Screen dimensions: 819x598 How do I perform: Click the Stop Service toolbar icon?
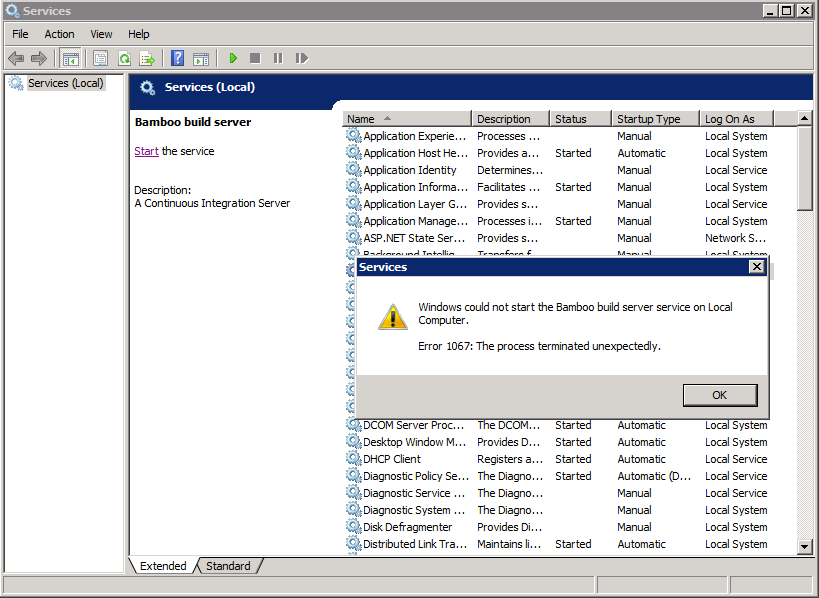click(x=255, y=58)
